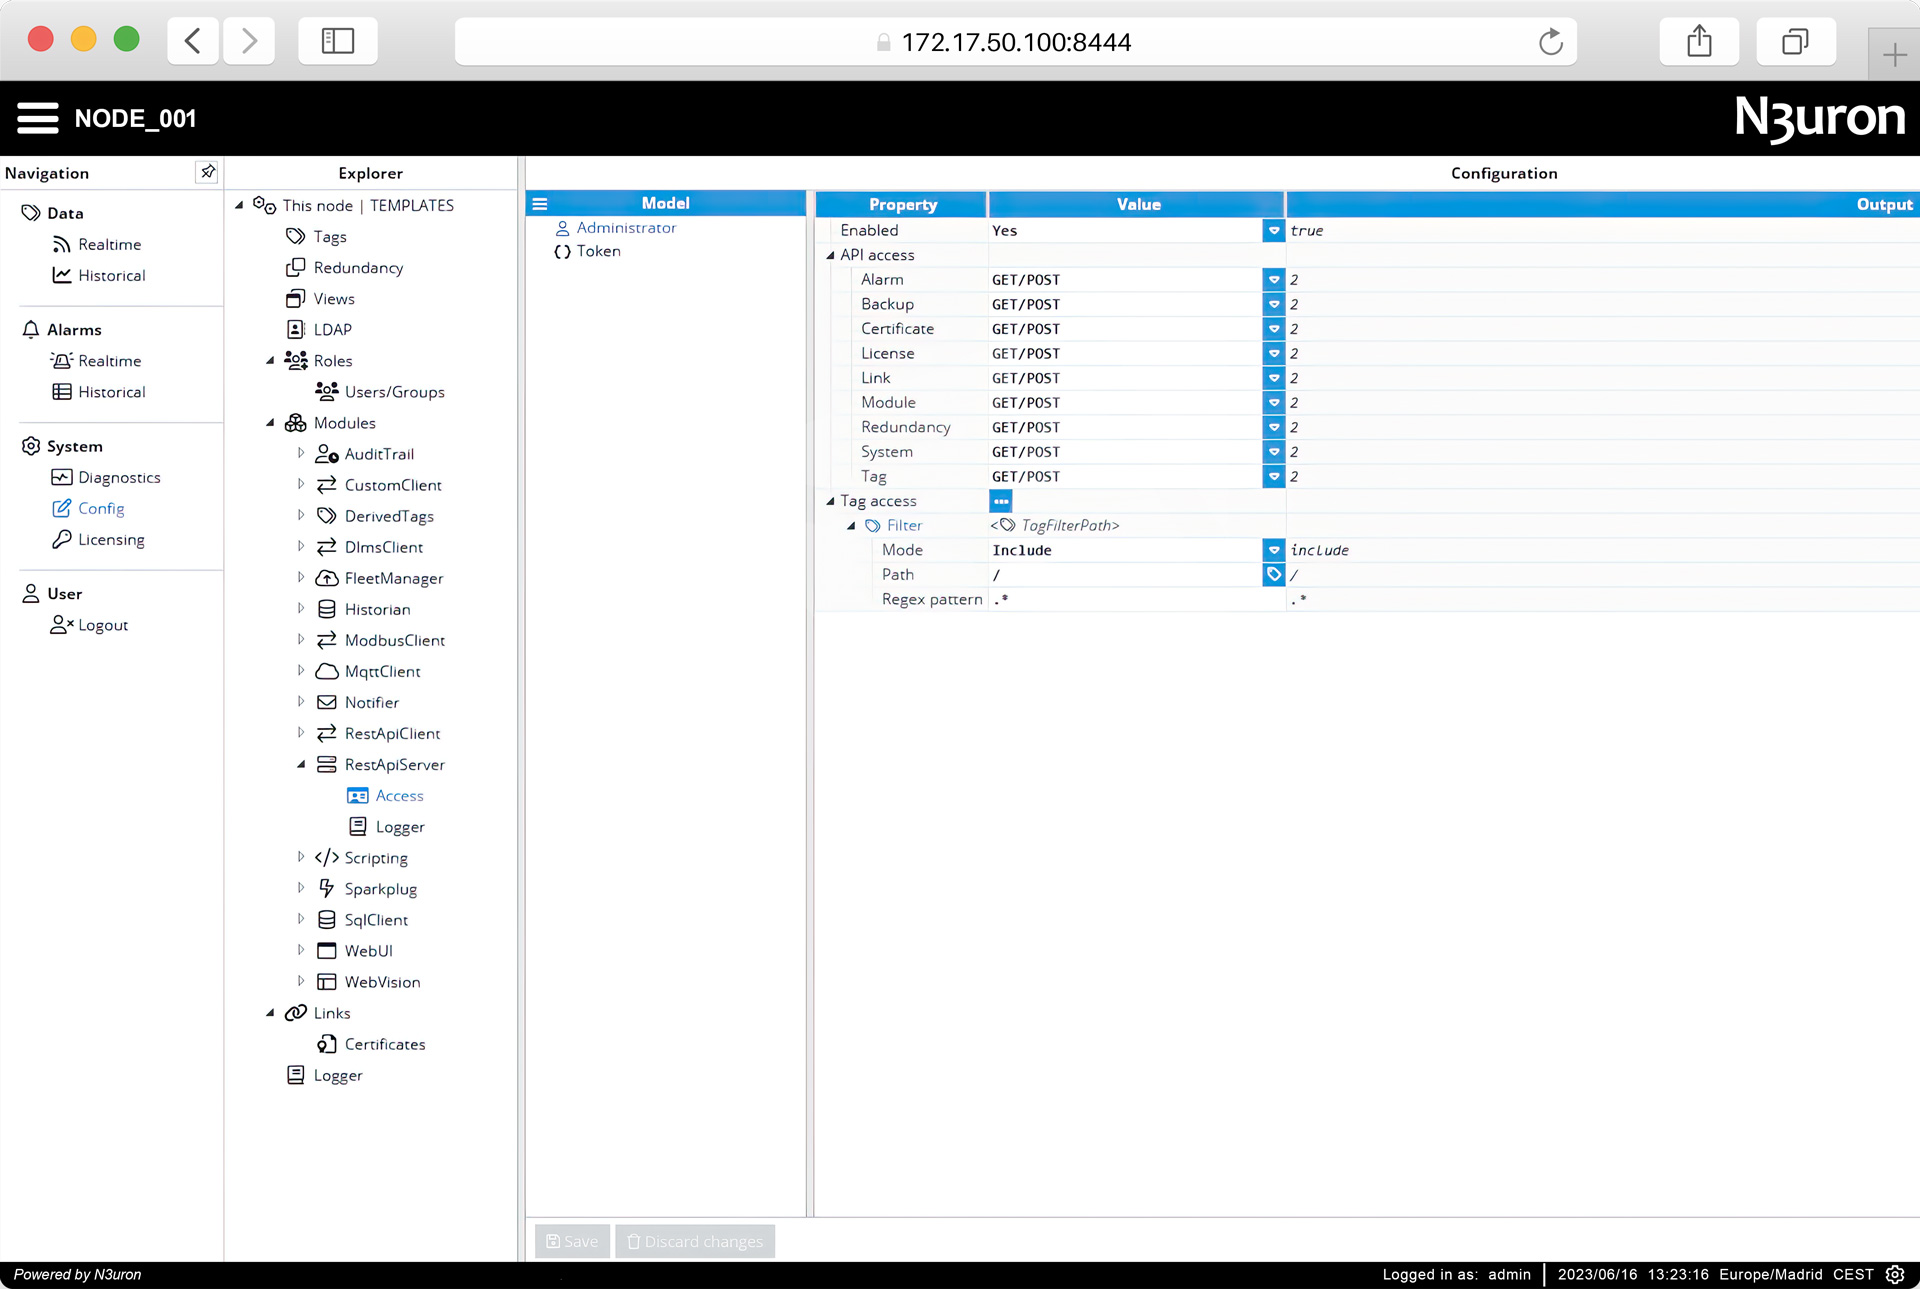Open the Model panel menu icon

tap(540, 204)
